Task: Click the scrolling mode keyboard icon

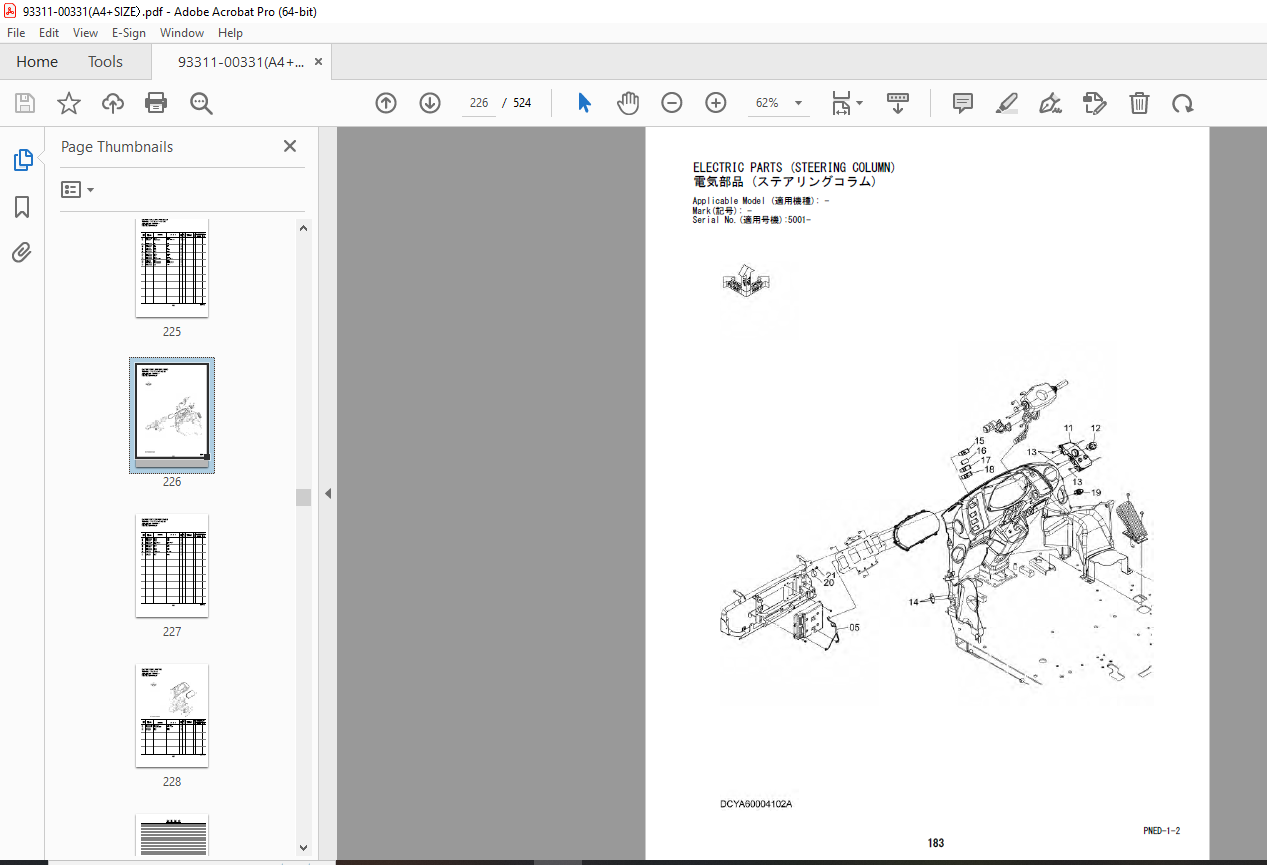Action: 898,103
